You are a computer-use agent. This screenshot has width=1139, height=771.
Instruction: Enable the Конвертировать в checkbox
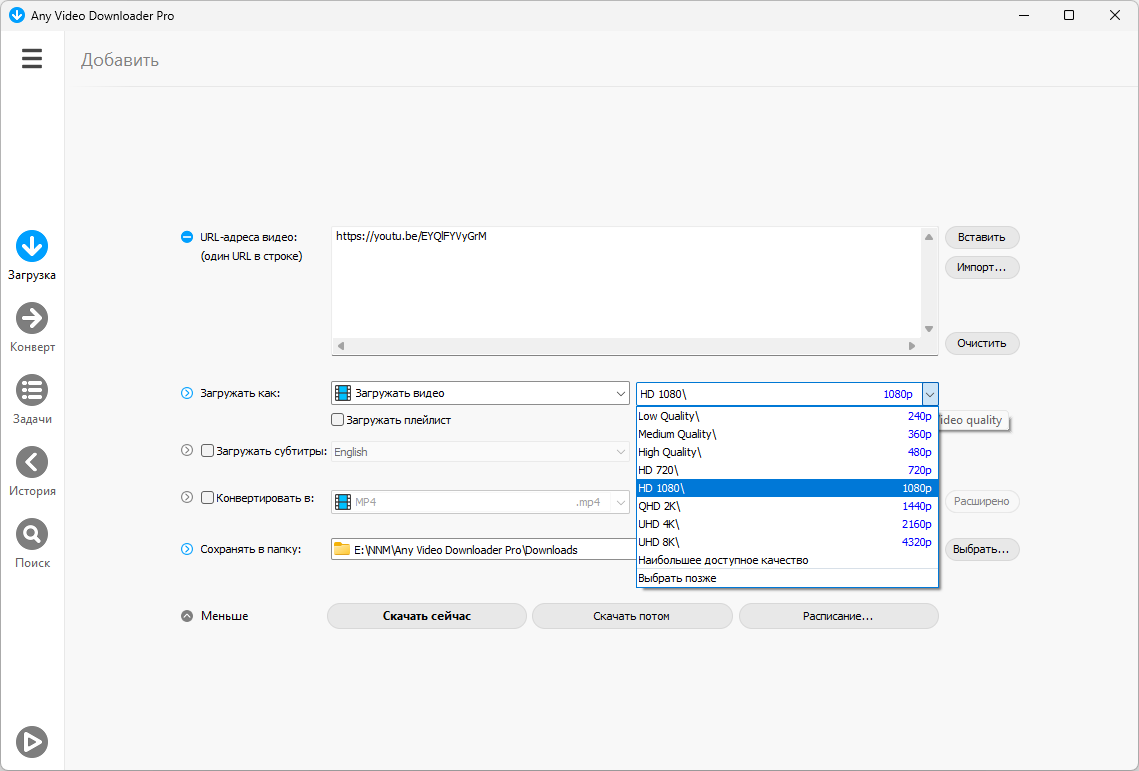coord(207,498)
